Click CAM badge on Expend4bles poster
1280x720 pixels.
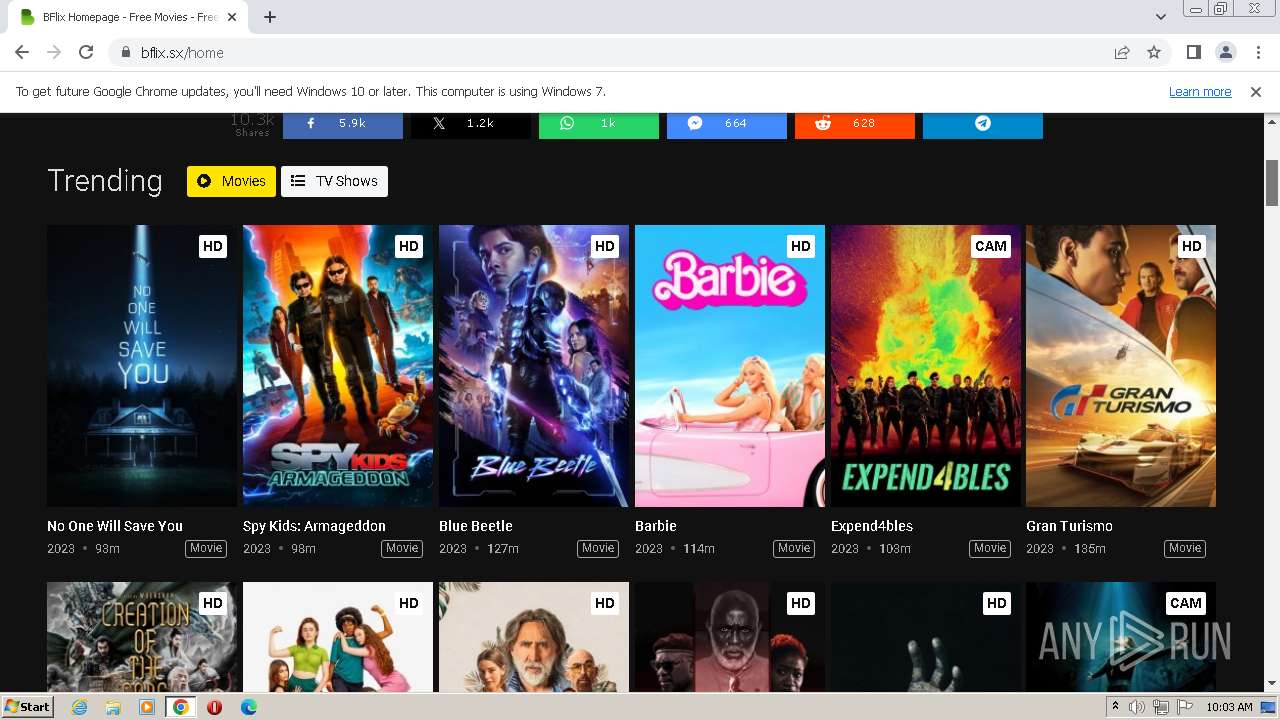pos(991,246)
